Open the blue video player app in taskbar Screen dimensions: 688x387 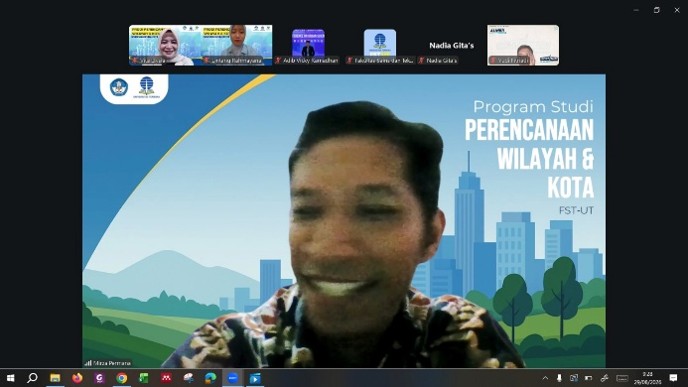tap(255, 378)
